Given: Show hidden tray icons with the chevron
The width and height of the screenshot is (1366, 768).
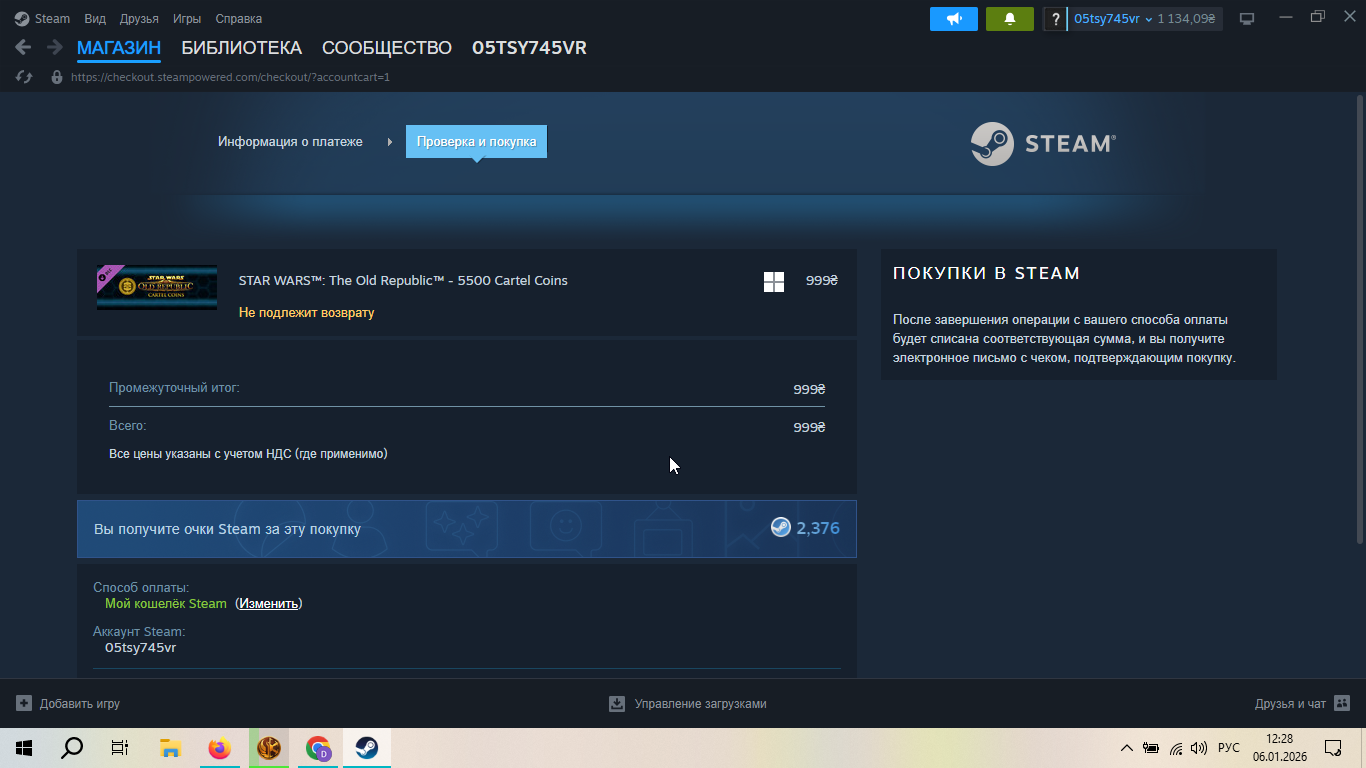Looking at the screenshot, I should coord(1127,748).
